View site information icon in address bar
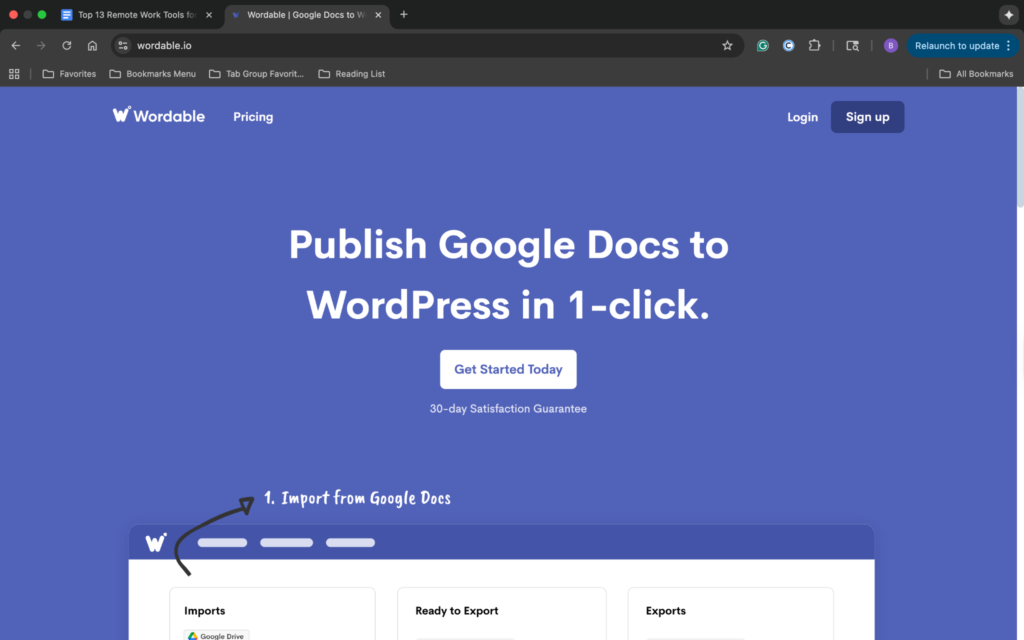Viewport: 1024px width, 640px height. 123,46
